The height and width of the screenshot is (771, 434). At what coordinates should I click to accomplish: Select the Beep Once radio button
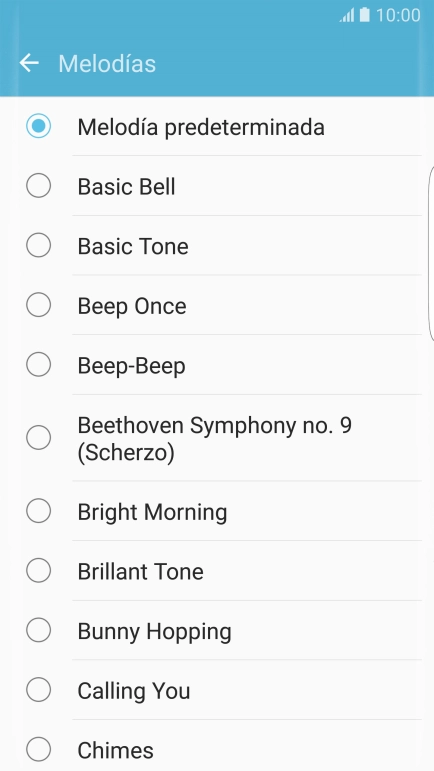point(38,305)
